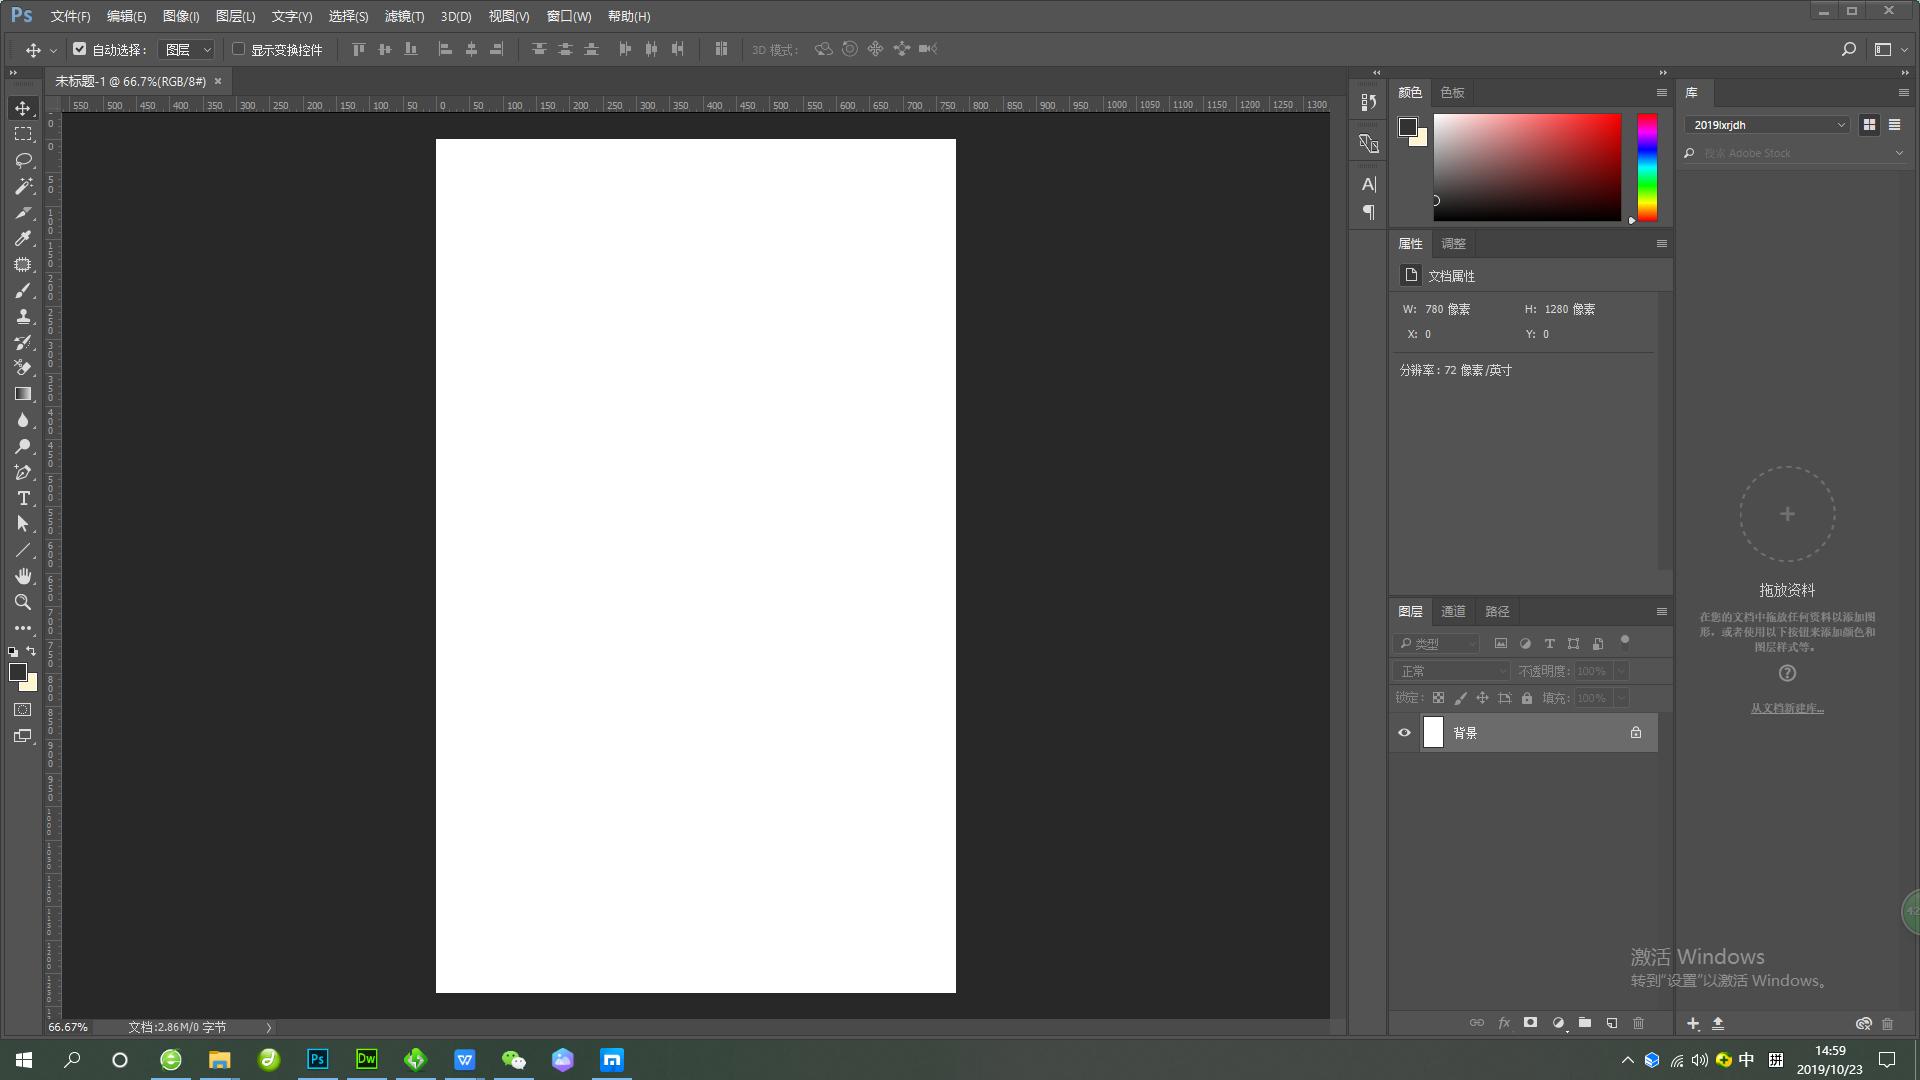This screenshot has height=1080, width=1920.
Task: Click the 从文档新建库 link
Action: coord(1786,708)
